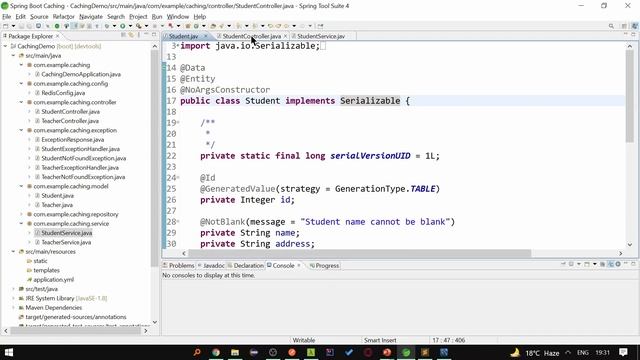640x360 pixels.
Task: Collapse com.example.caching.exception package
Action: [x=21, y=130]
